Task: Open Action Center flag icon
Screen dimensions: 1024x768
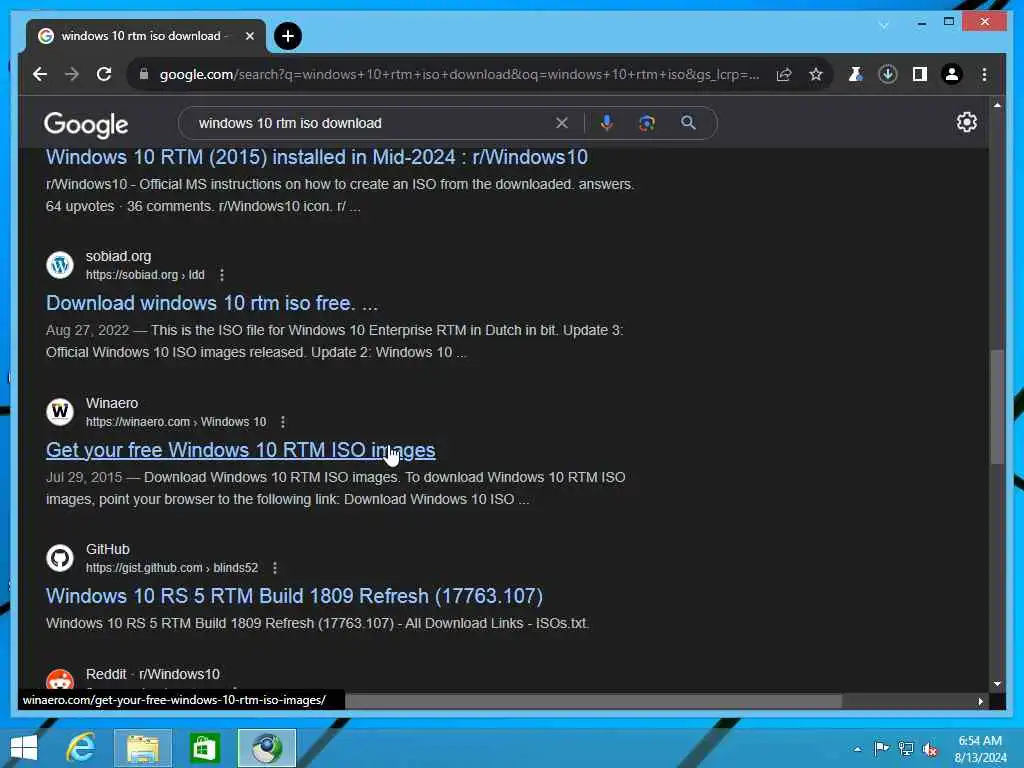Action: pos(881,748)
